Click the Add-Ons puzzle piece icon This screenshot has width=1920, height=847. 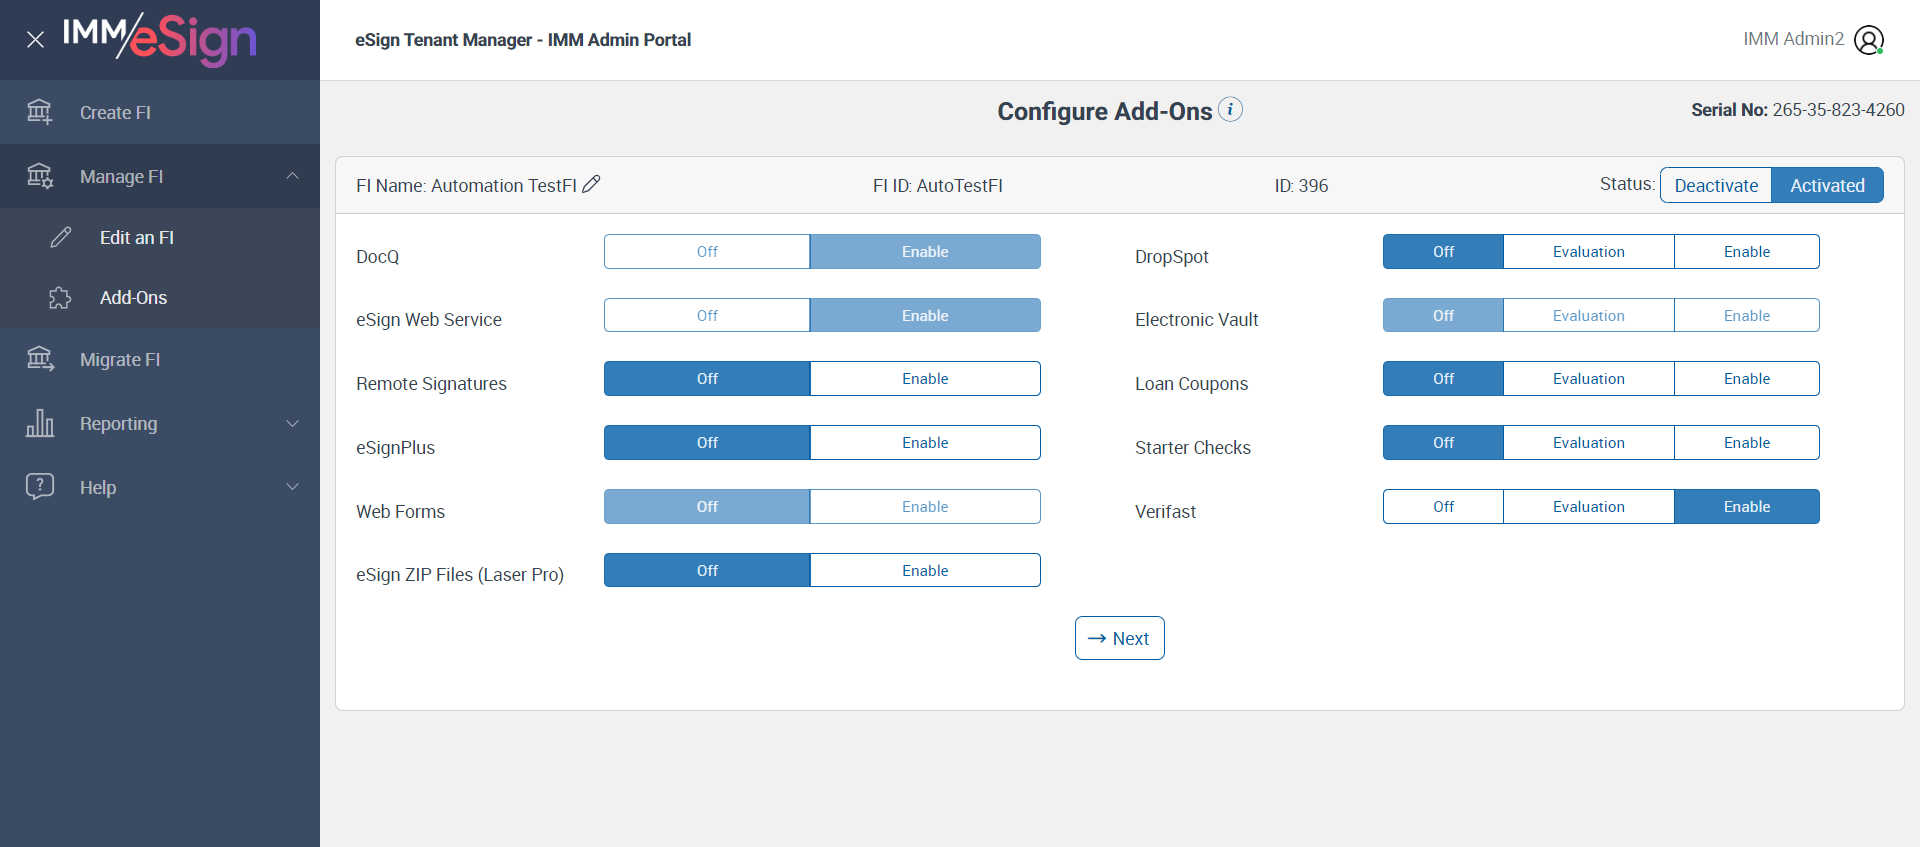point(60,298)
